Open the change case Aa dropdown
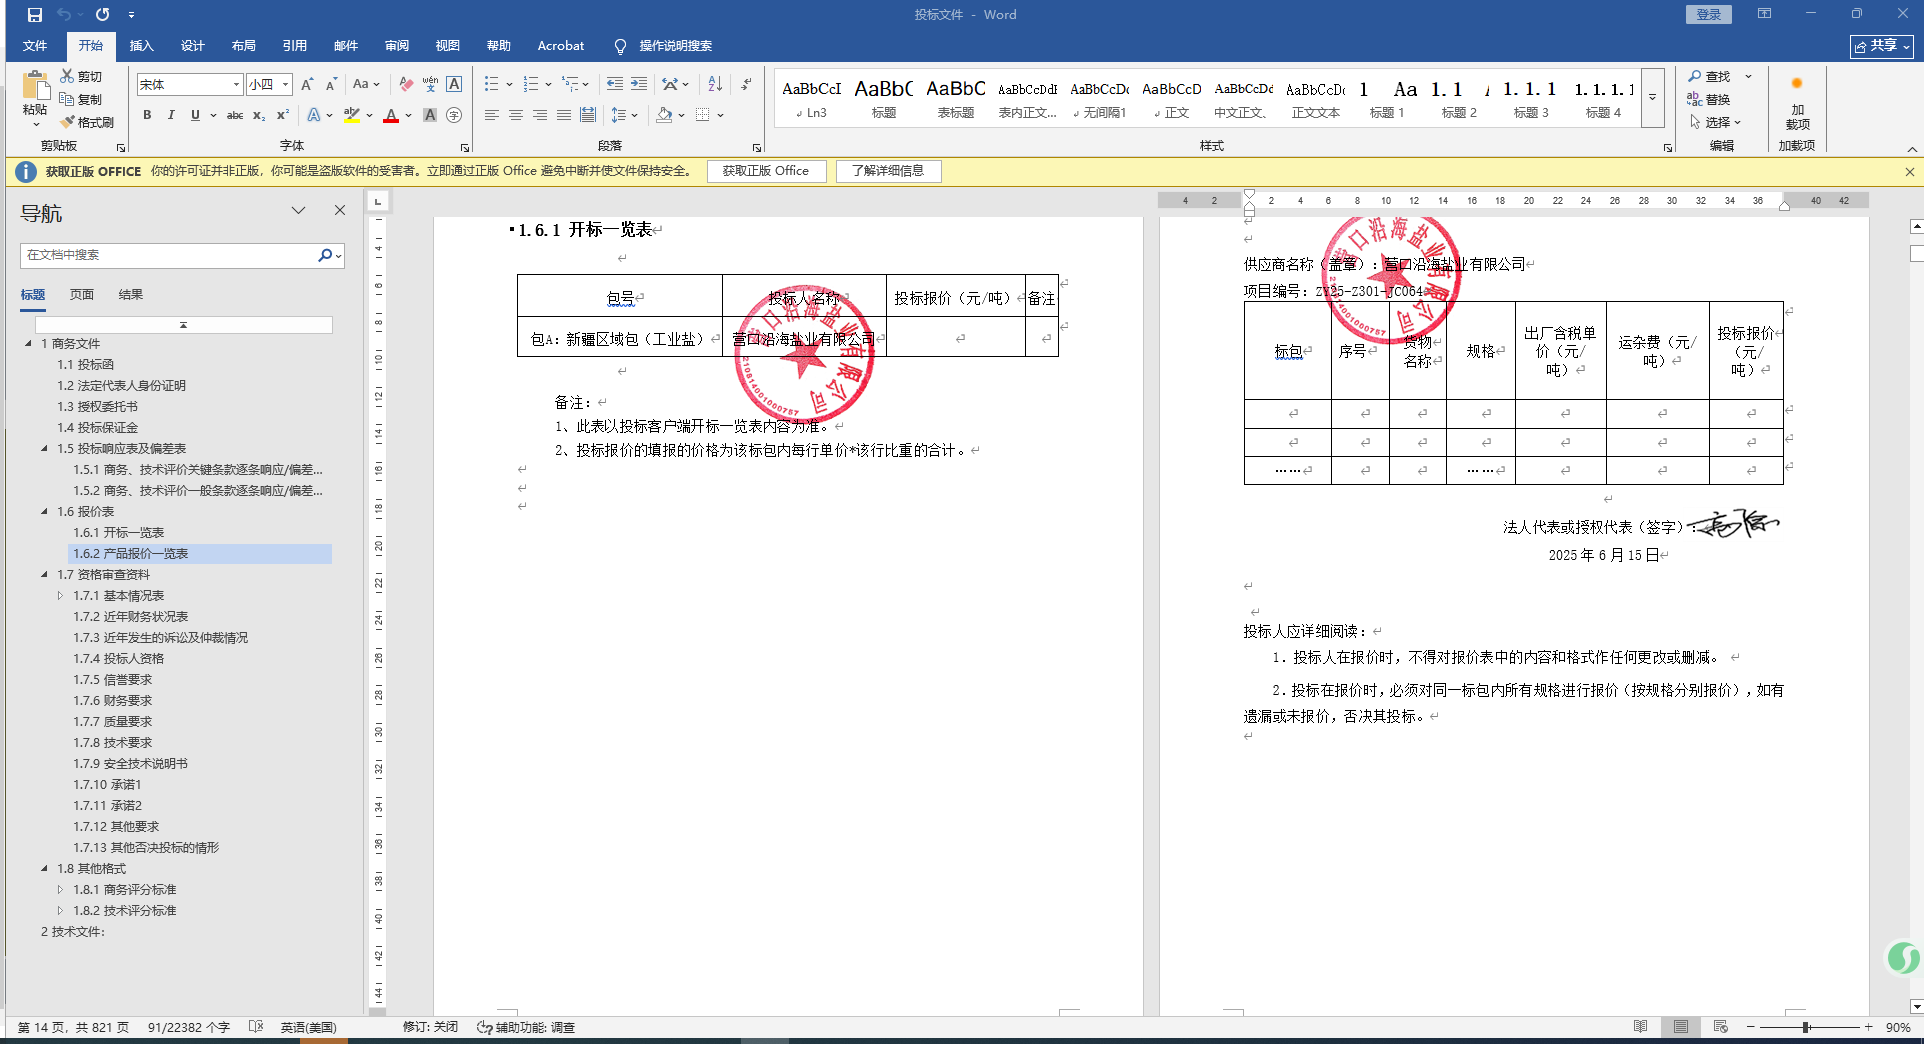The width and height of the screenshot is (1924, 1044). [366, 84]
